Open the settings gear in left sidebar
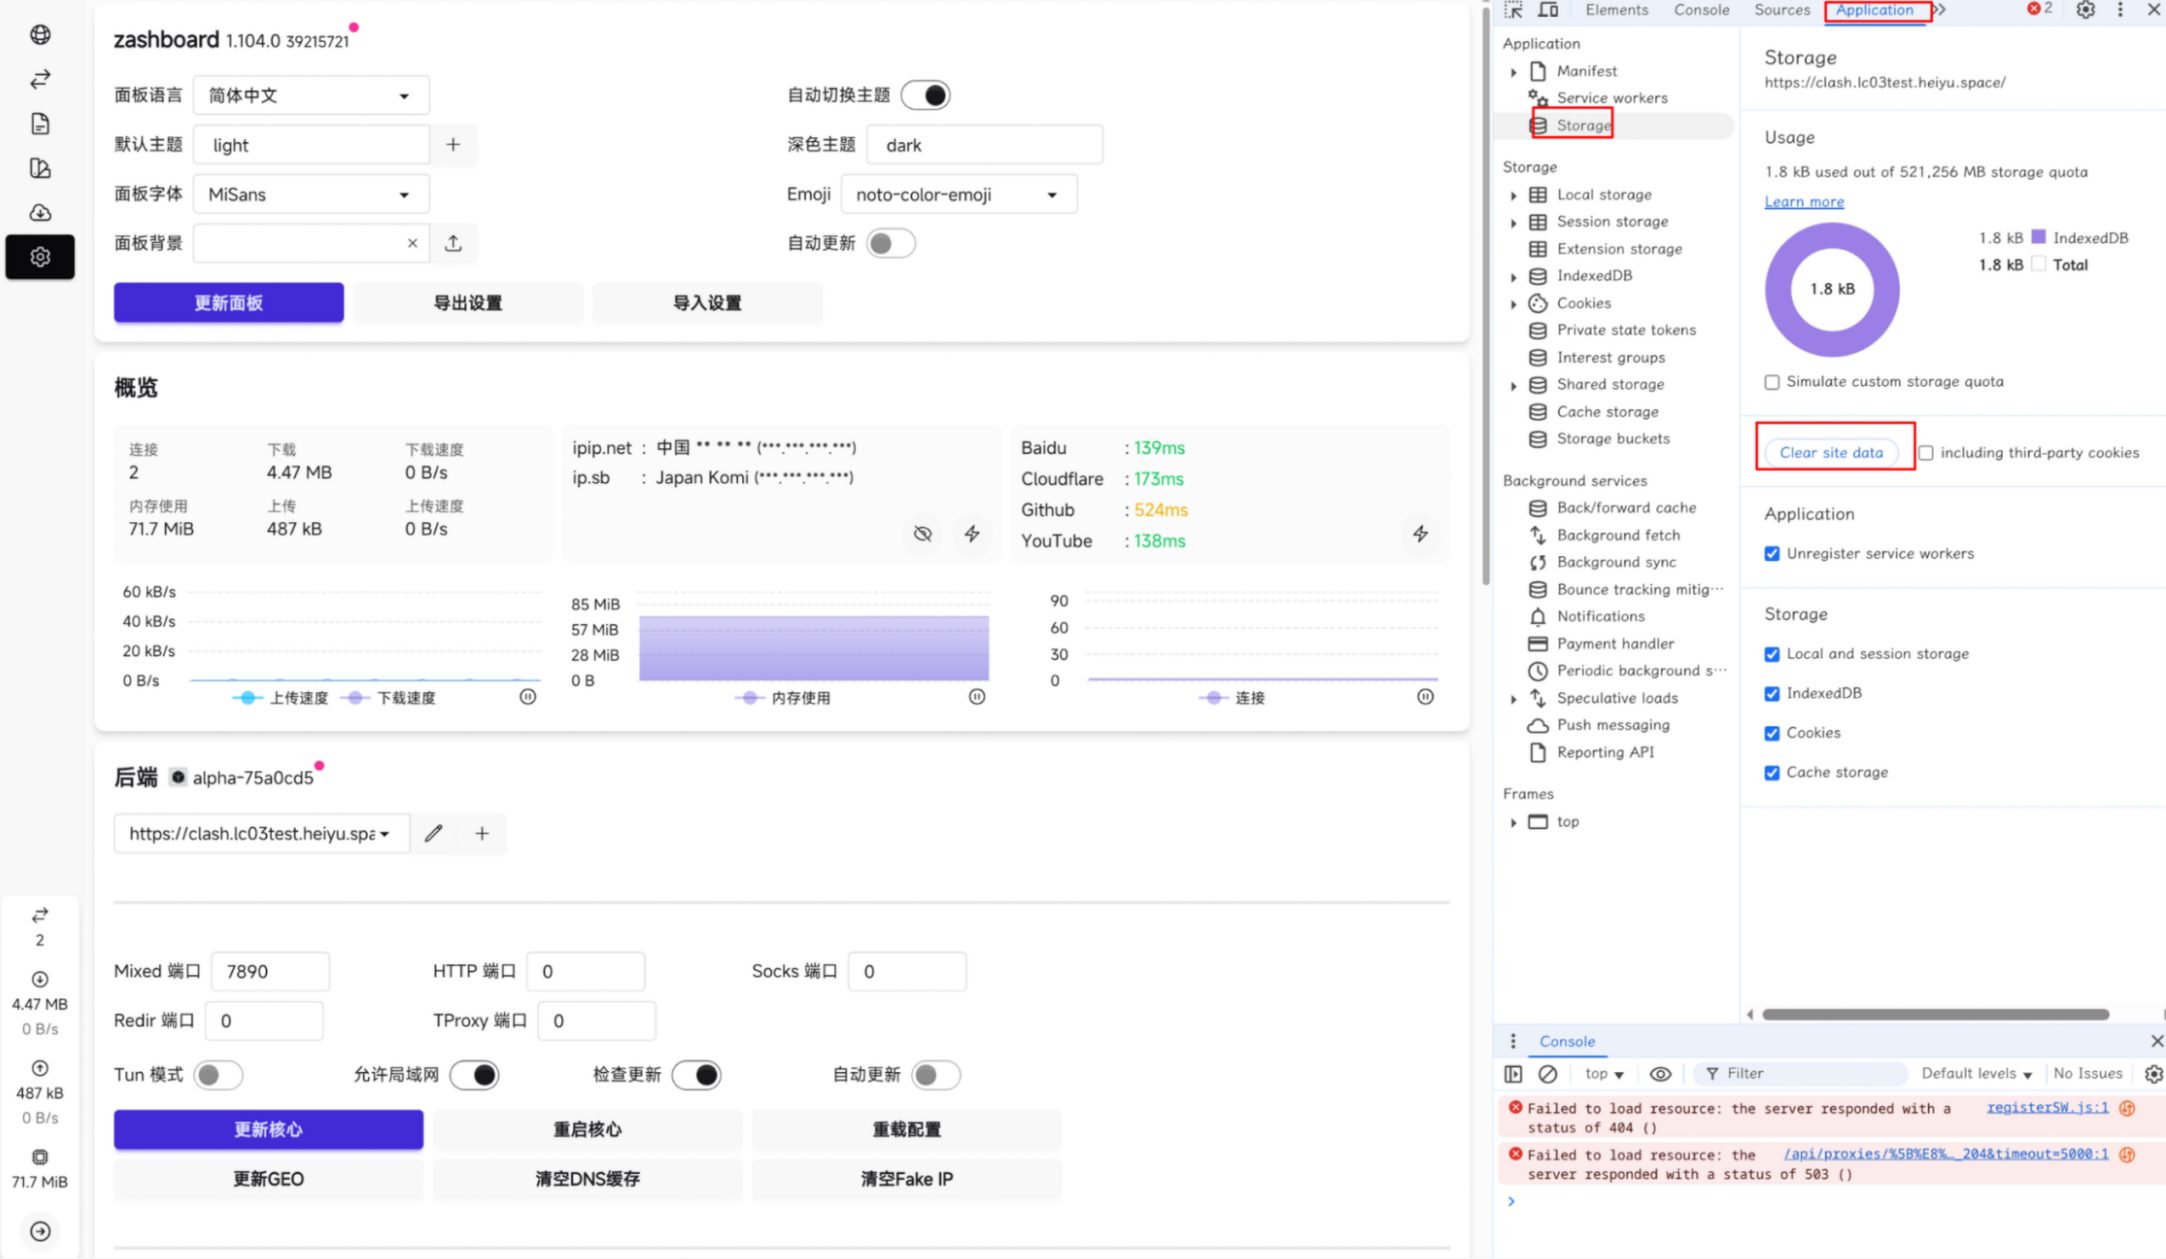The image size is (2166, 1259). [x=40, y=257]
